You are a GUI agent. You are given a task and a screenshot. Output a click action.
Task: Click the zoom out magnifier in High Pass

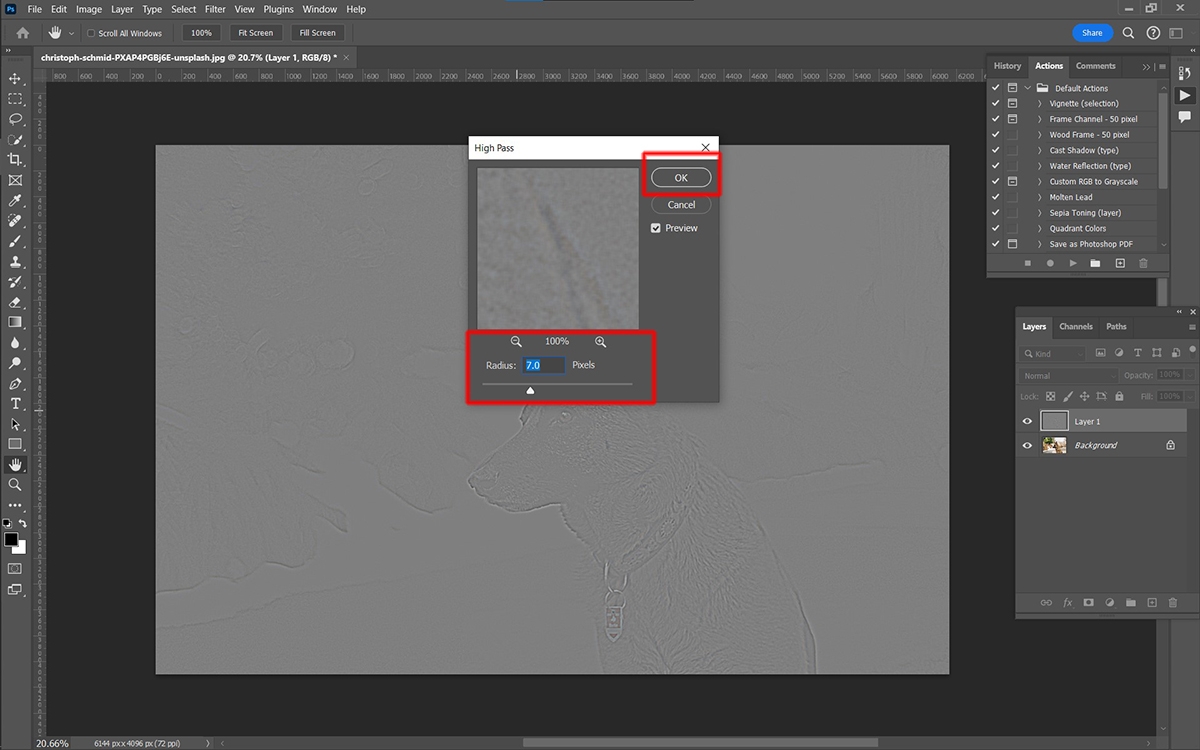[516, 341]
